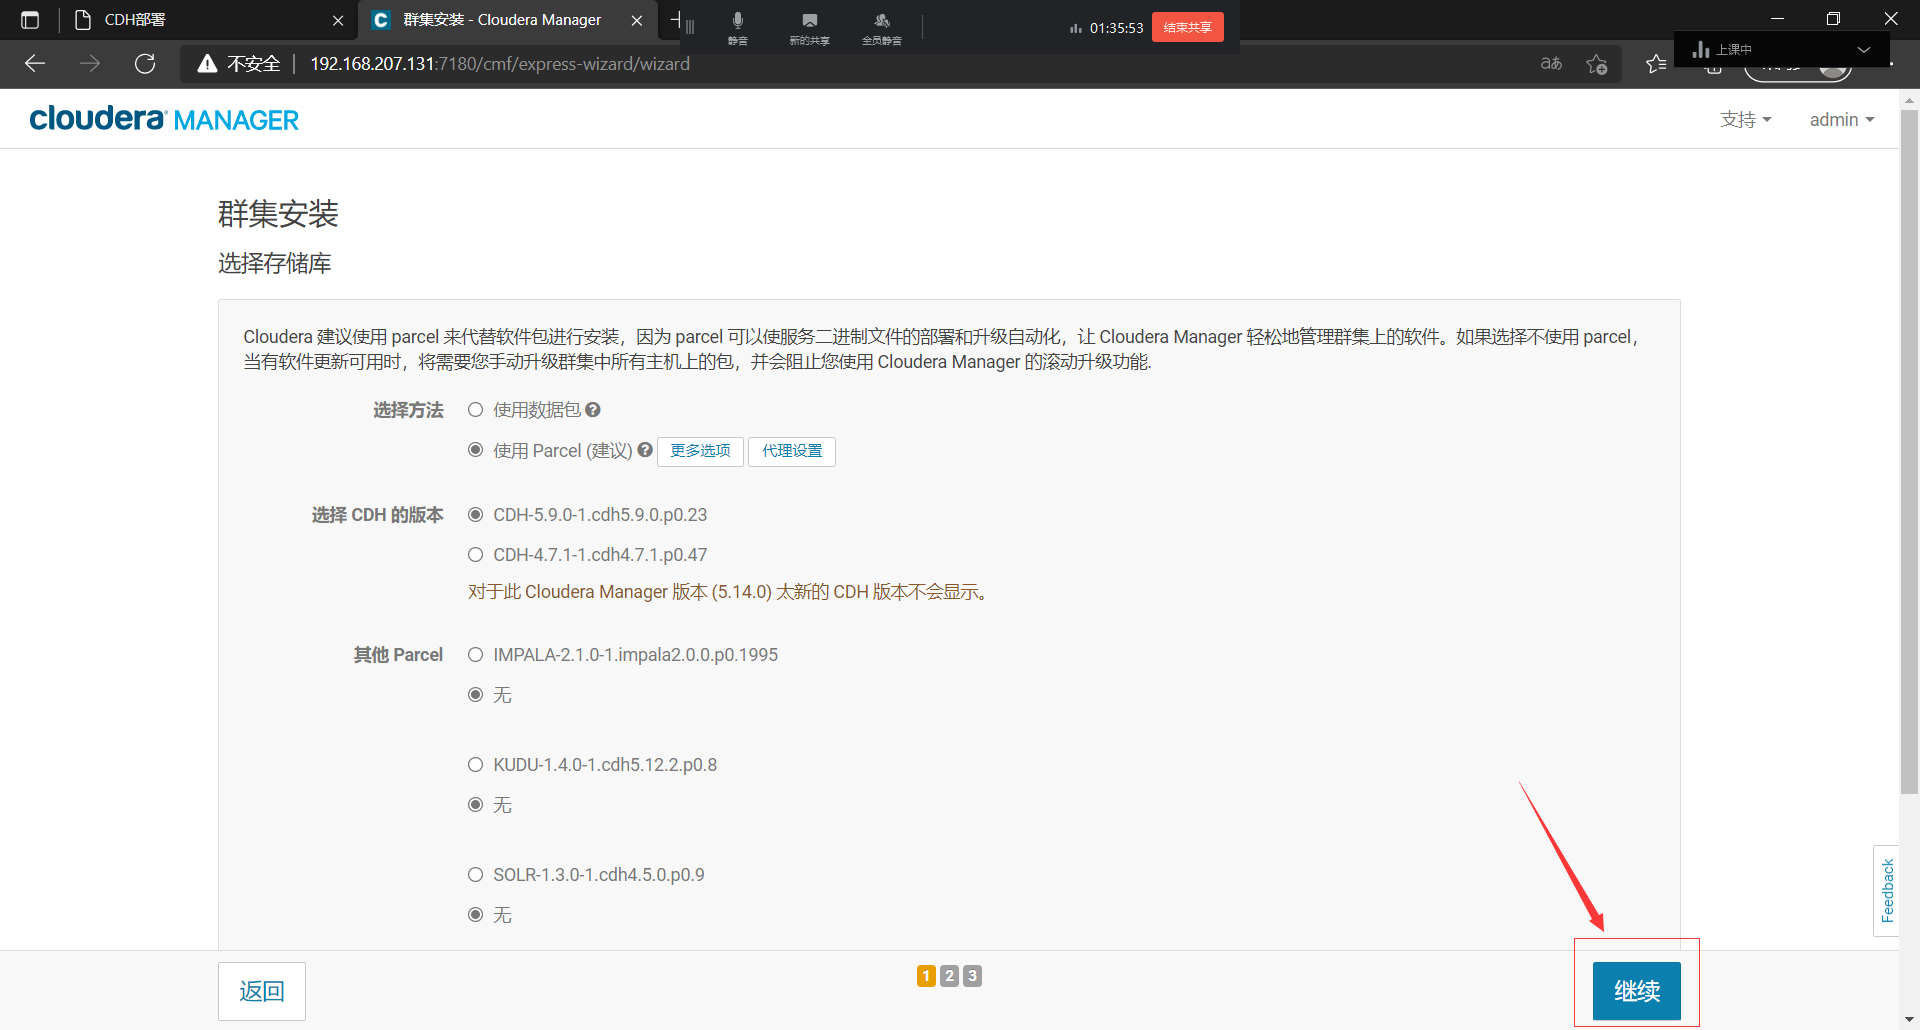The image size is (1920, 1030).
Task: Select 无 under the KUDU parcel
Action: coord(476,805)
